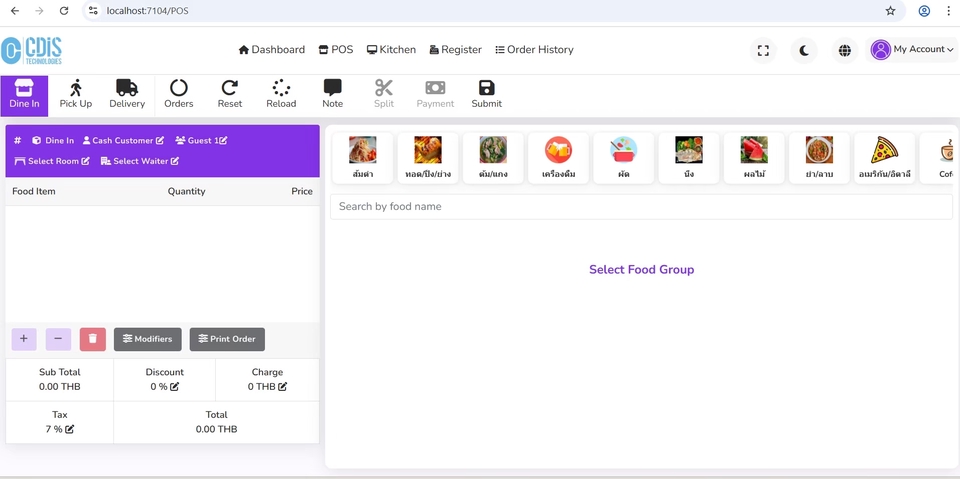Open Select Waiter picker
Screen dimensions: 960x479
point(140,161)
